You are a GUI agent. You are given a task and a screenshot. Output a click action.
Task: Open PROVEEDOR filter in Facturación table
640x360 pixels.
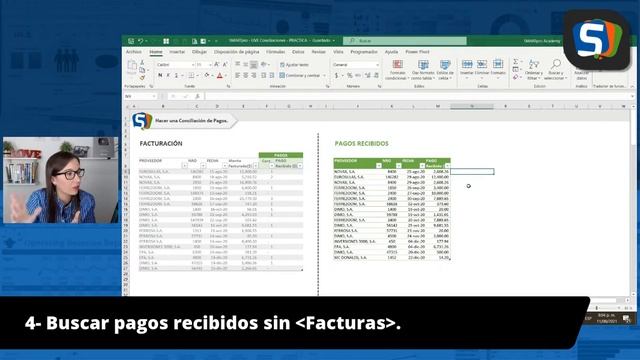coord(184,166)
